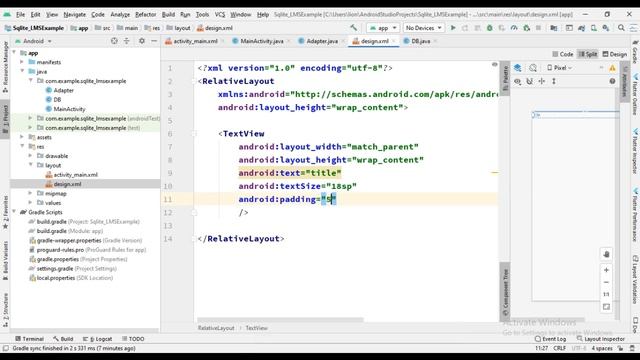Click RelativeLayout in the breadcrumb bar
The width and height of the screenshot is (640, 360).
216,328
